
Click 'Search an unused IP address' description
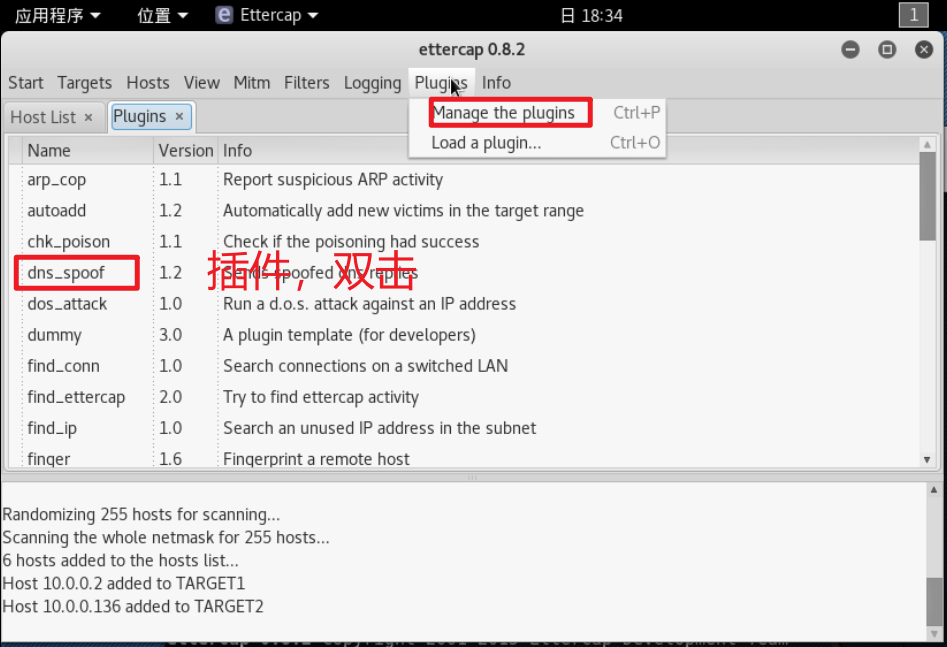click(379, 428)
